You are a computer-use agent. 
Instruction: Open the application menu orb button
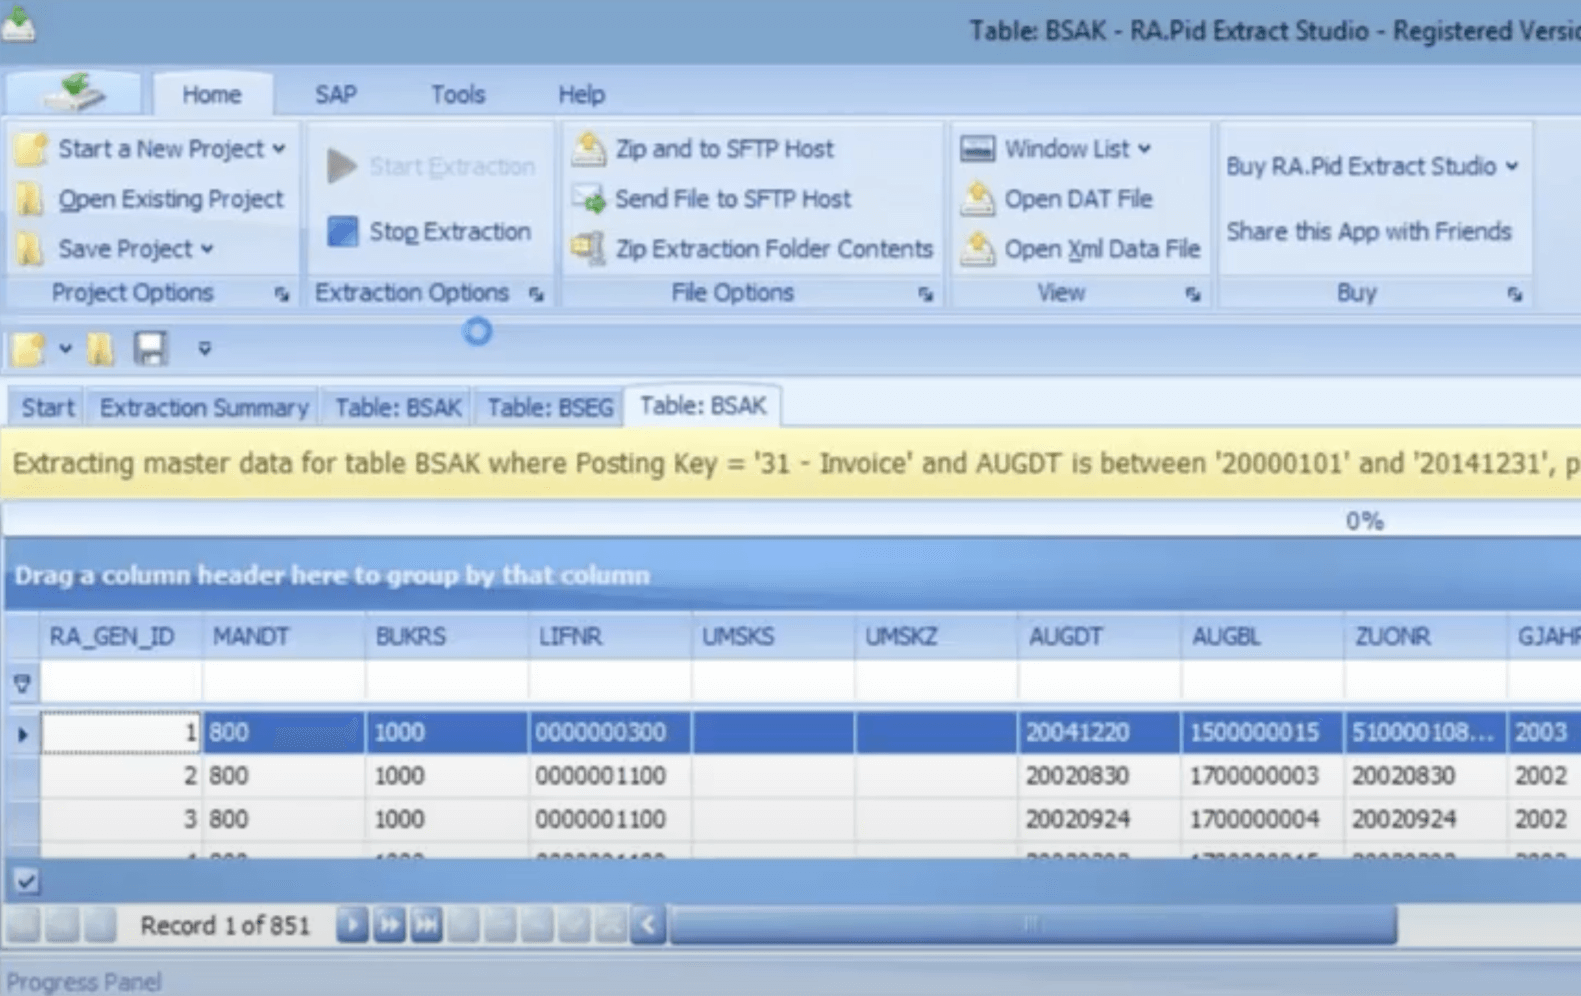74,93
